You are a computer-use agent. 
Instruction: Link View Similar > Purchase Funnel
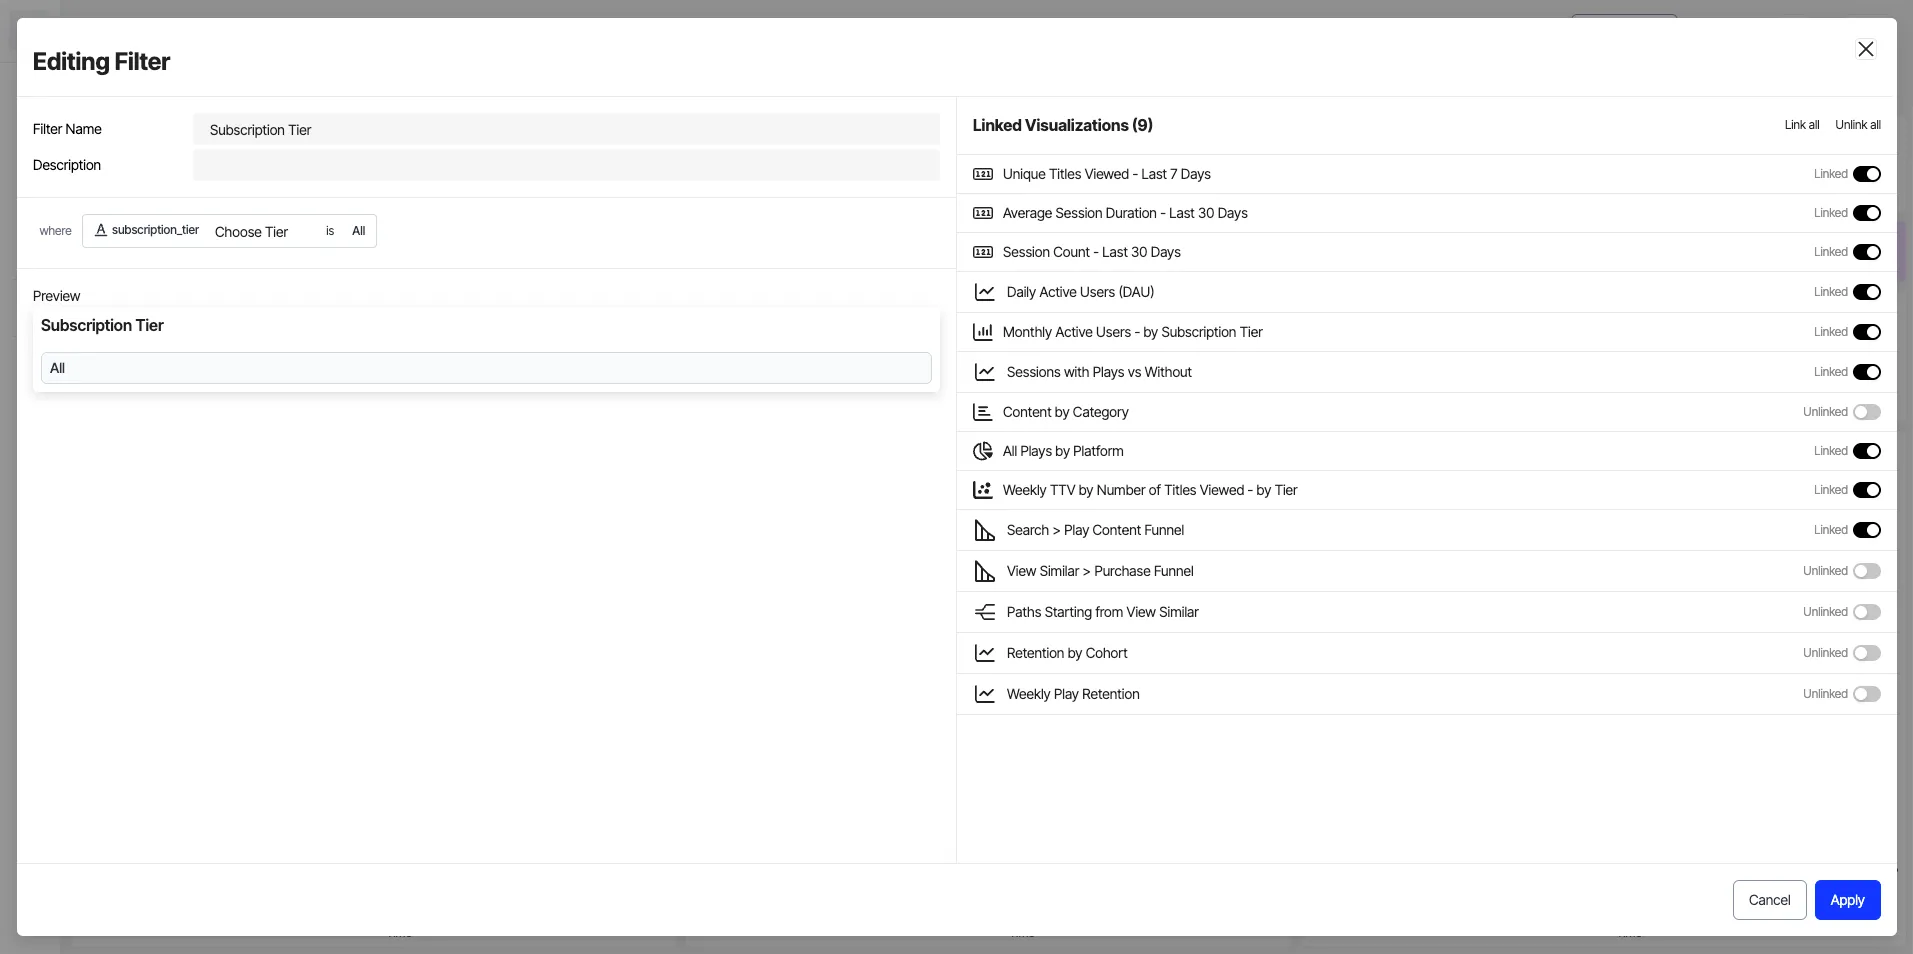click(1867, 571)
